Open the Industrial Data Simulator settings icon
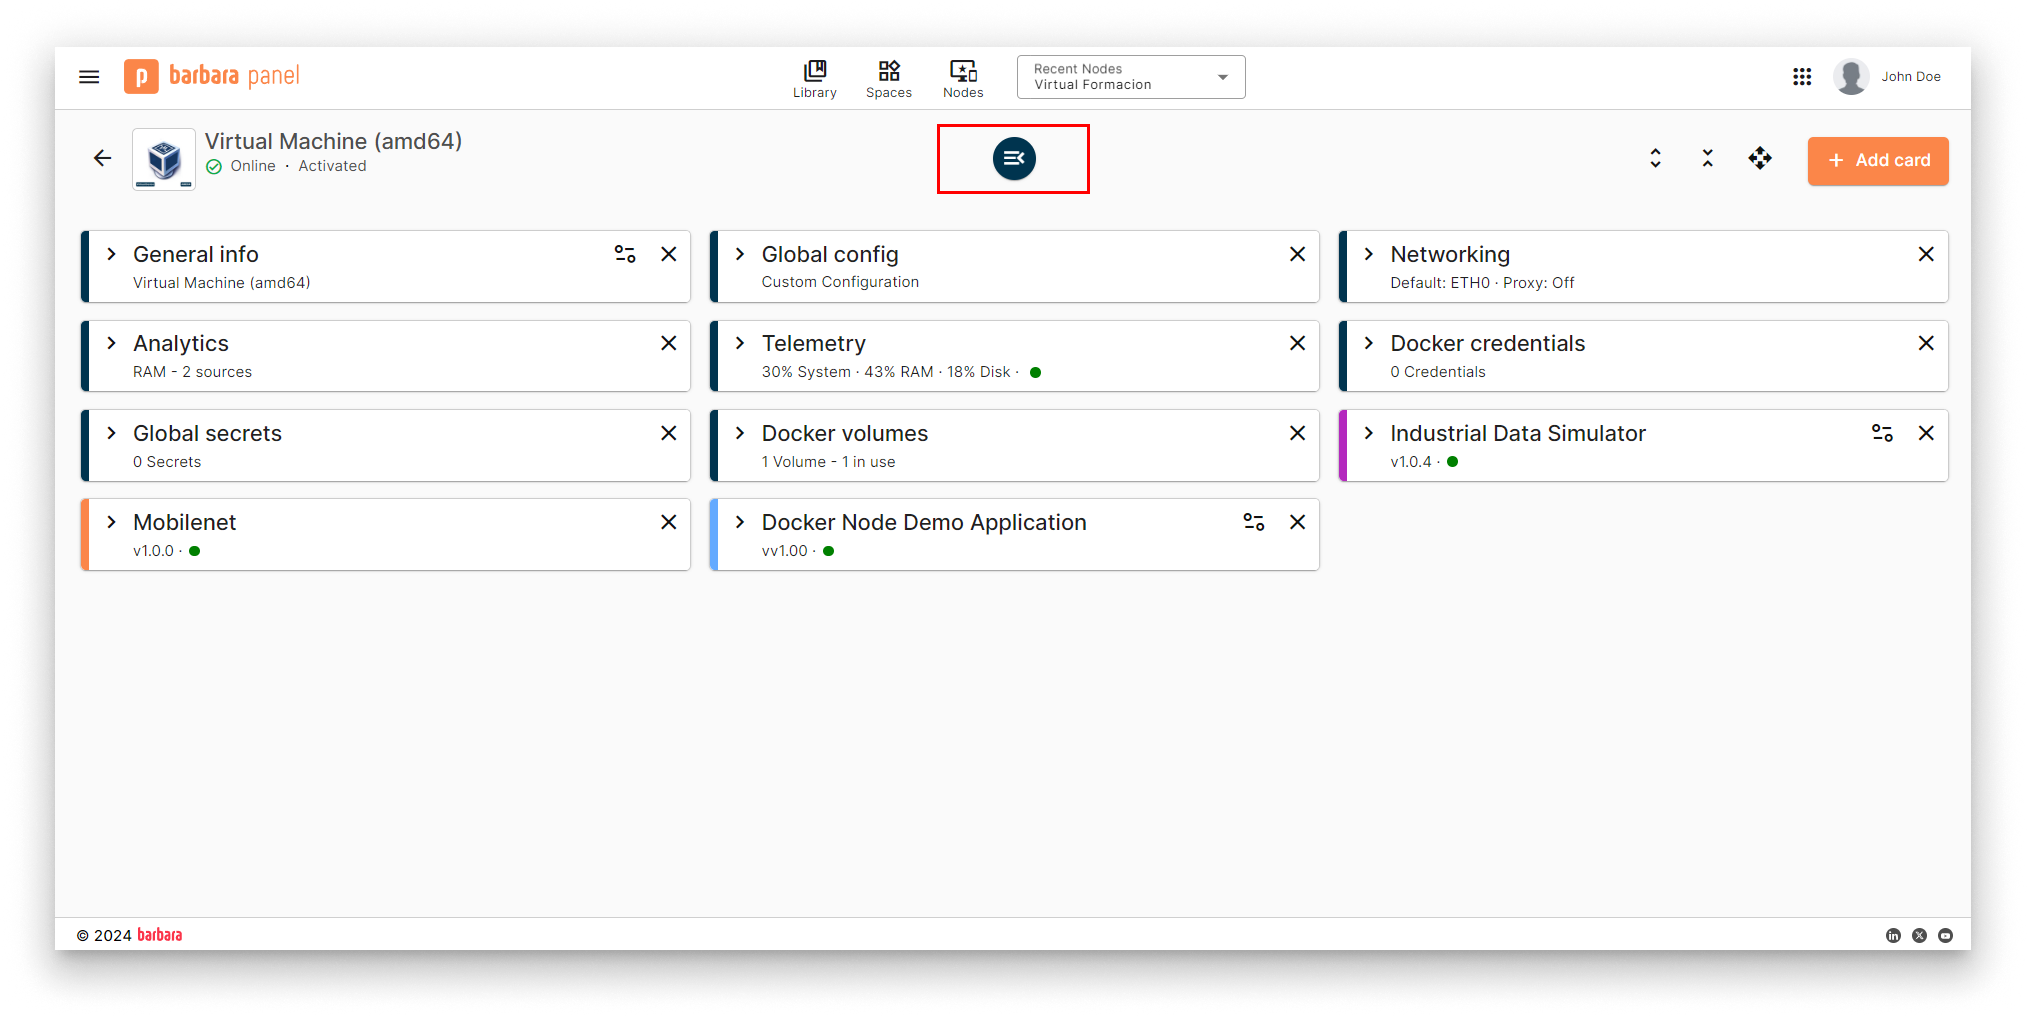Image resolution: width=2027 pixels, height=1016 pixels. [x=1882, y=433]
